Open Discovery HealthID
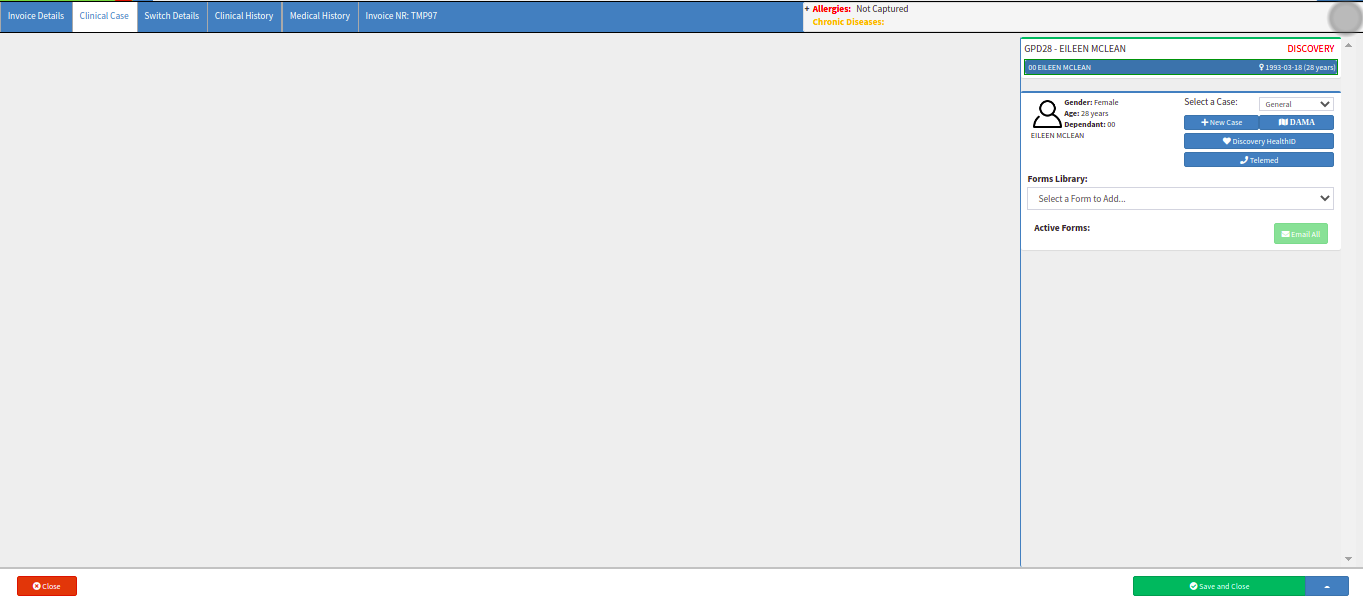The image size is (1363, 600). tap(1259, 141)
